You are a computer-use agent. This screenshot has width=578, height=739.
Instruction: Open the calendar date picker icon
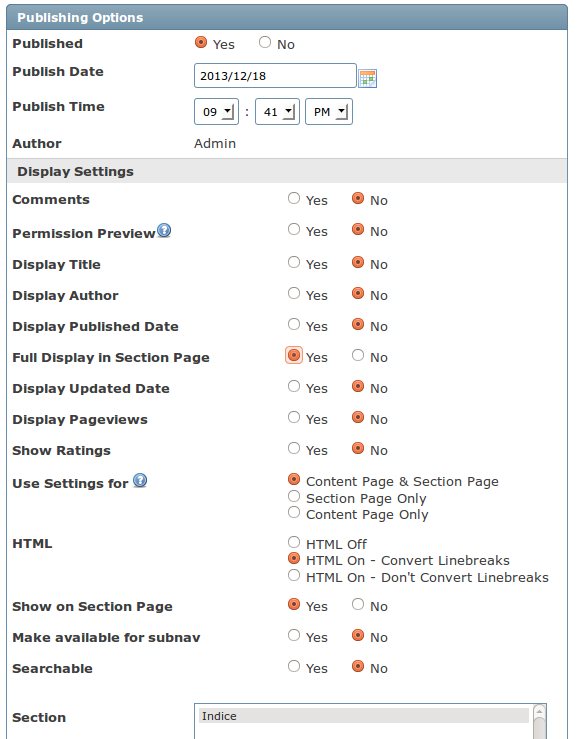click(x=367, y=78)
